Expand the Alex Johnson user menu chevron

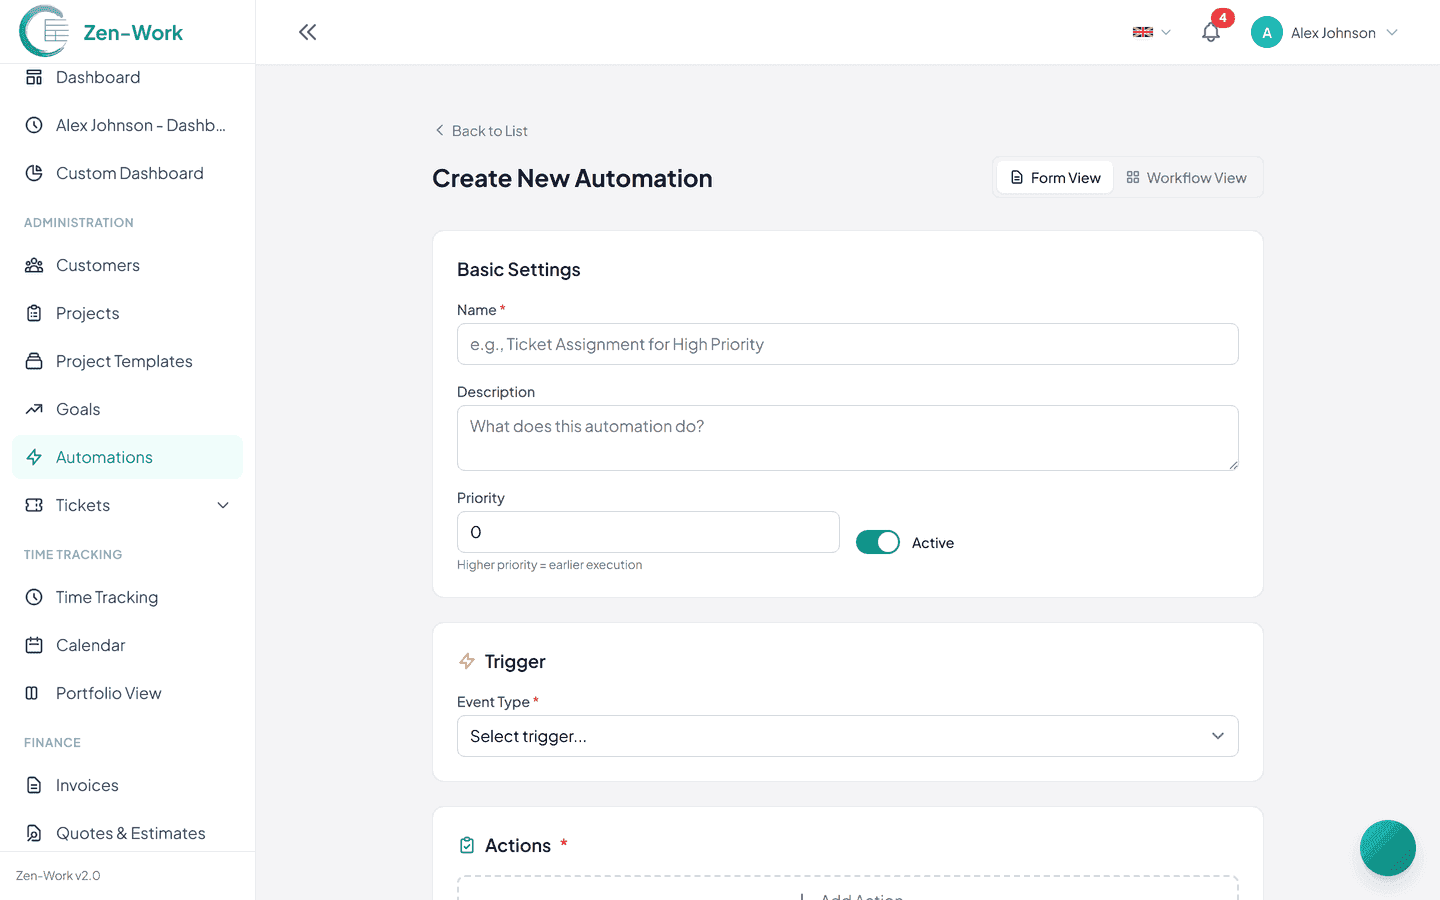coord(1392,33)
